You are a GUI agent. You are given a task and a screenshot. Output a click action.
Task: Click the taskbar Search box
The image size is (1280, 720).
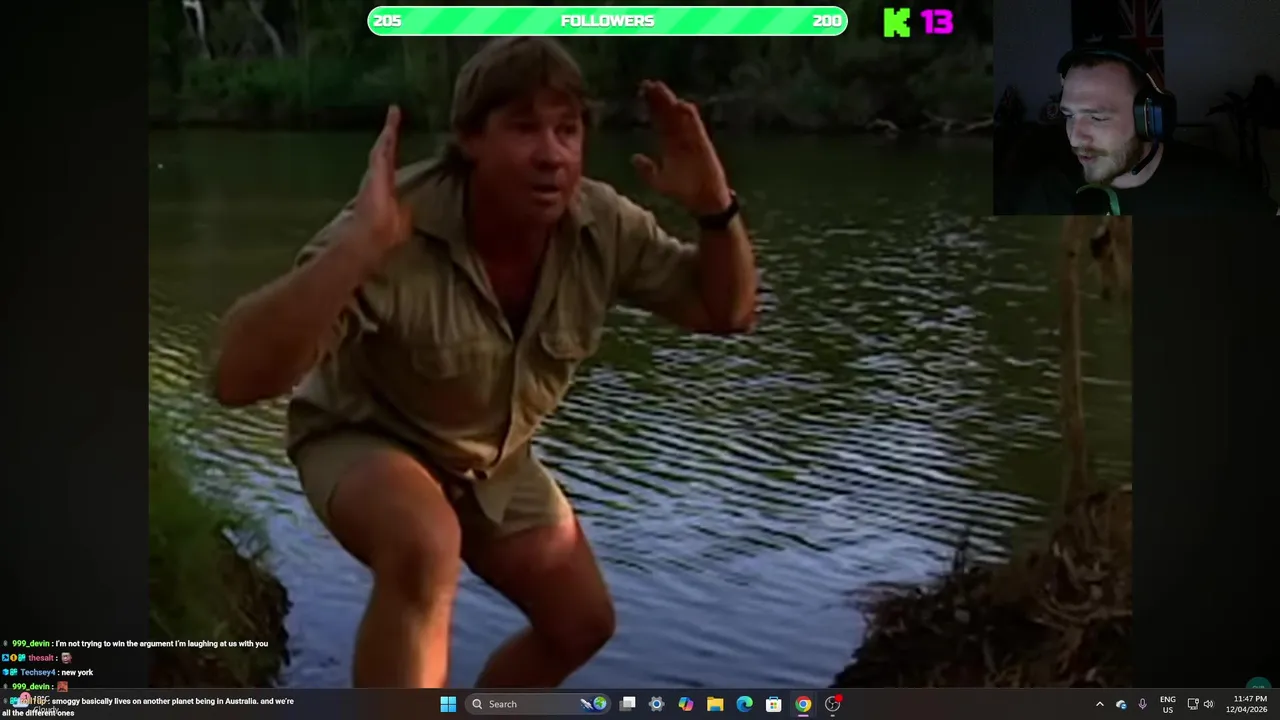[538, 704]
